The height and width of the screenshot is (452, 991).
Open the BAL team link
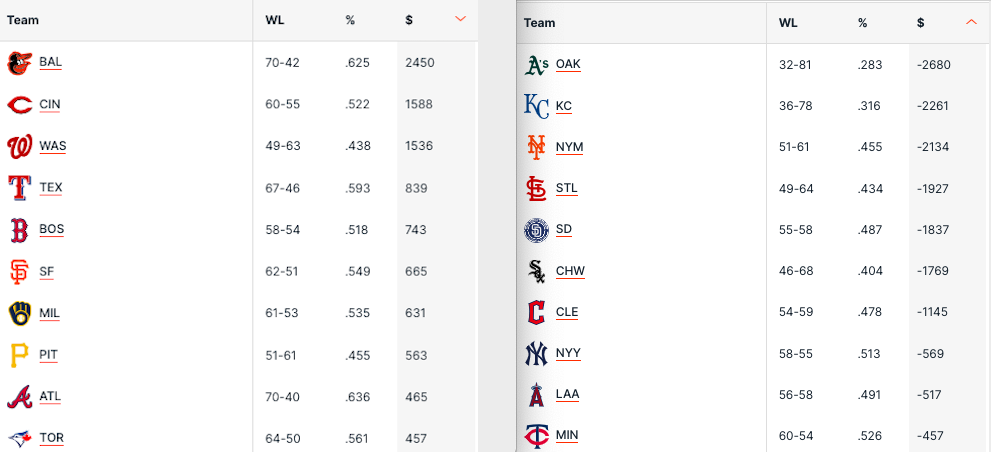[x=51, y=62]
